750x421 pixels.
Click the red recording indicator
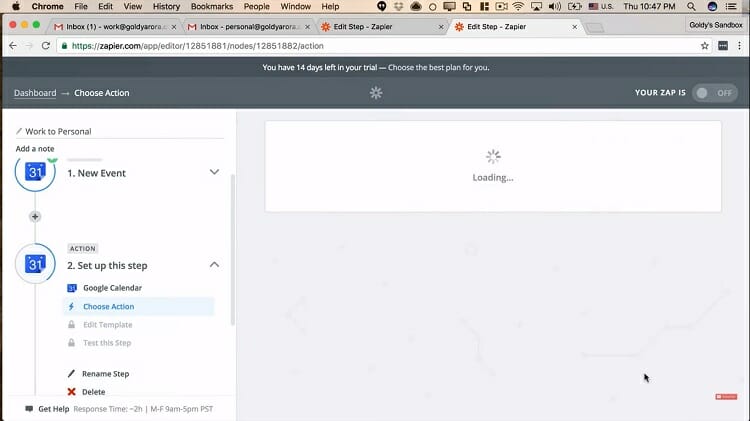(726, 397)
